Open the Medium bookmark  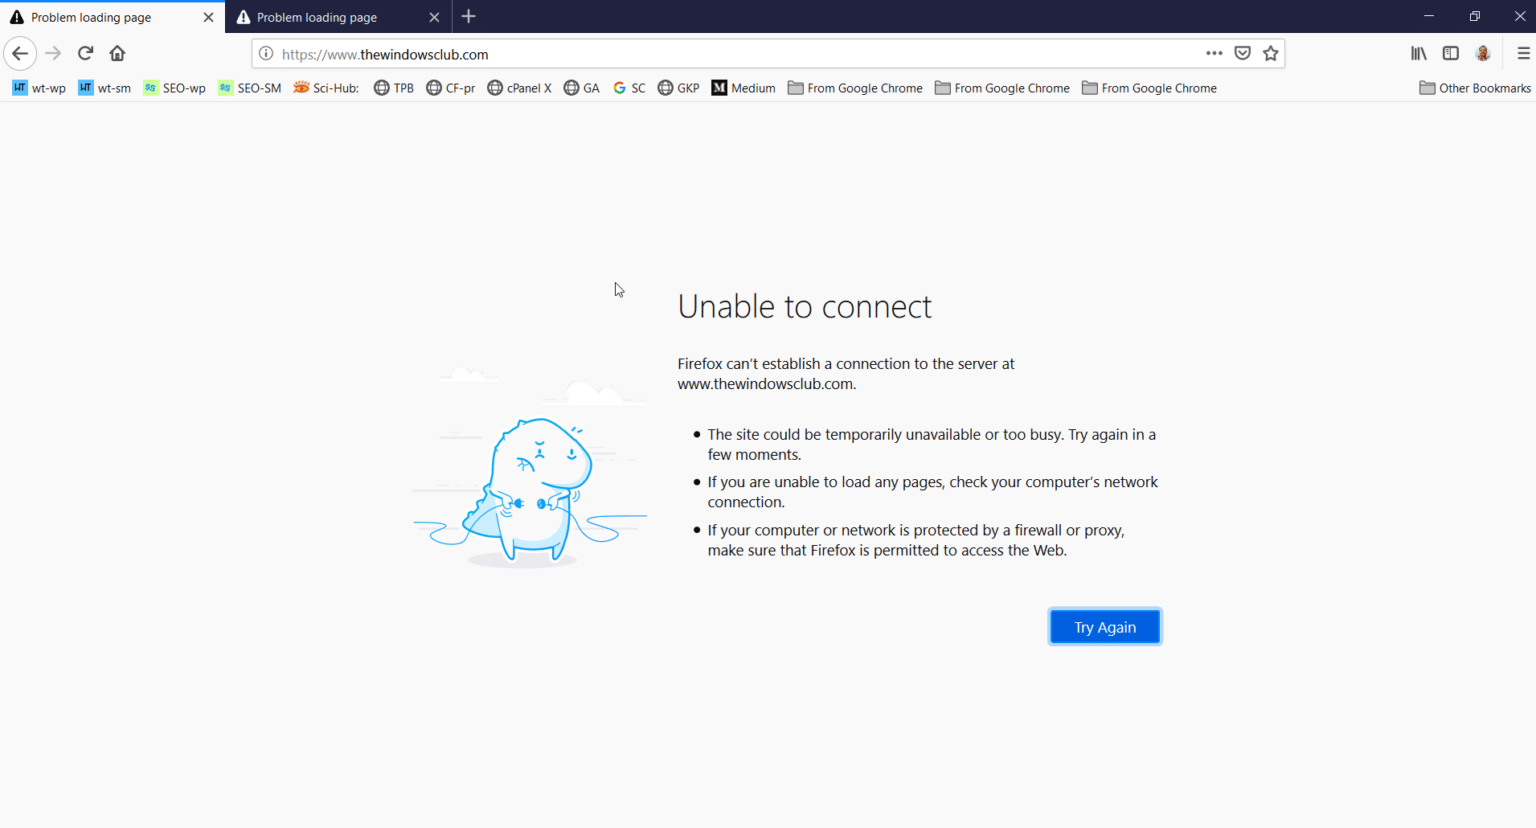(x=743, y=88)
